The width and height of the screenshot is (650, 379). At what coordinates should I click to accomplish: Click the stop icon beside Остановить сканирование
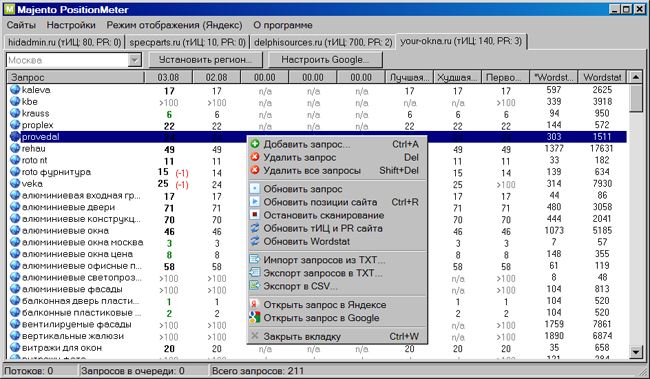255,215
